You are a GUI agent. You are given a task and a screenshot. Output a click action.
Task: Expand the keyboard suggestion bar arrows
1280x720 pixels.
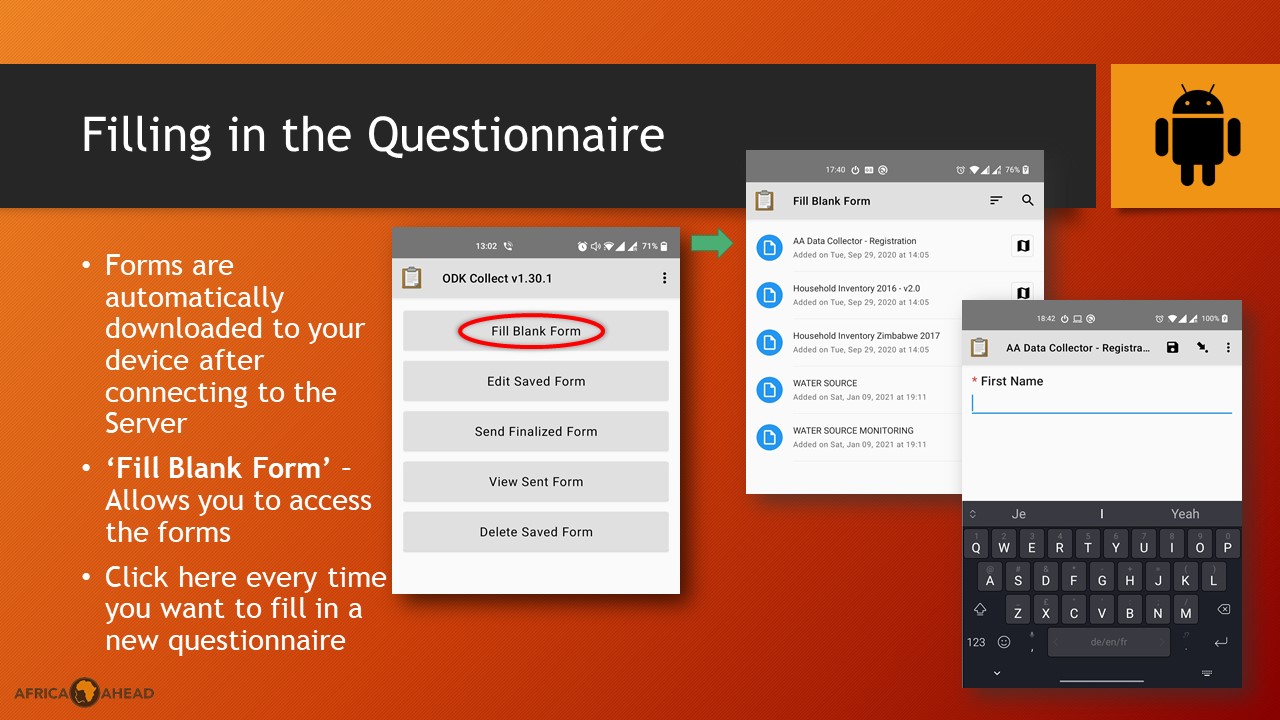pyautogui.click(x=972, y=514)
